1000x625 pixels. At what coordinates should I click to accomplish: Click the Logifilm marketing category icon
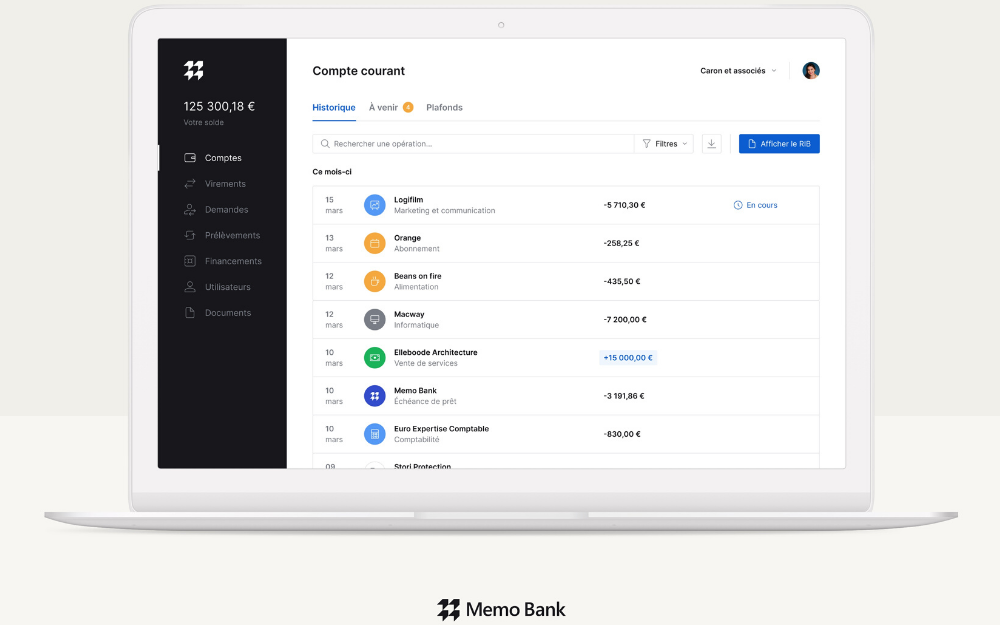(x=374, y=205)
